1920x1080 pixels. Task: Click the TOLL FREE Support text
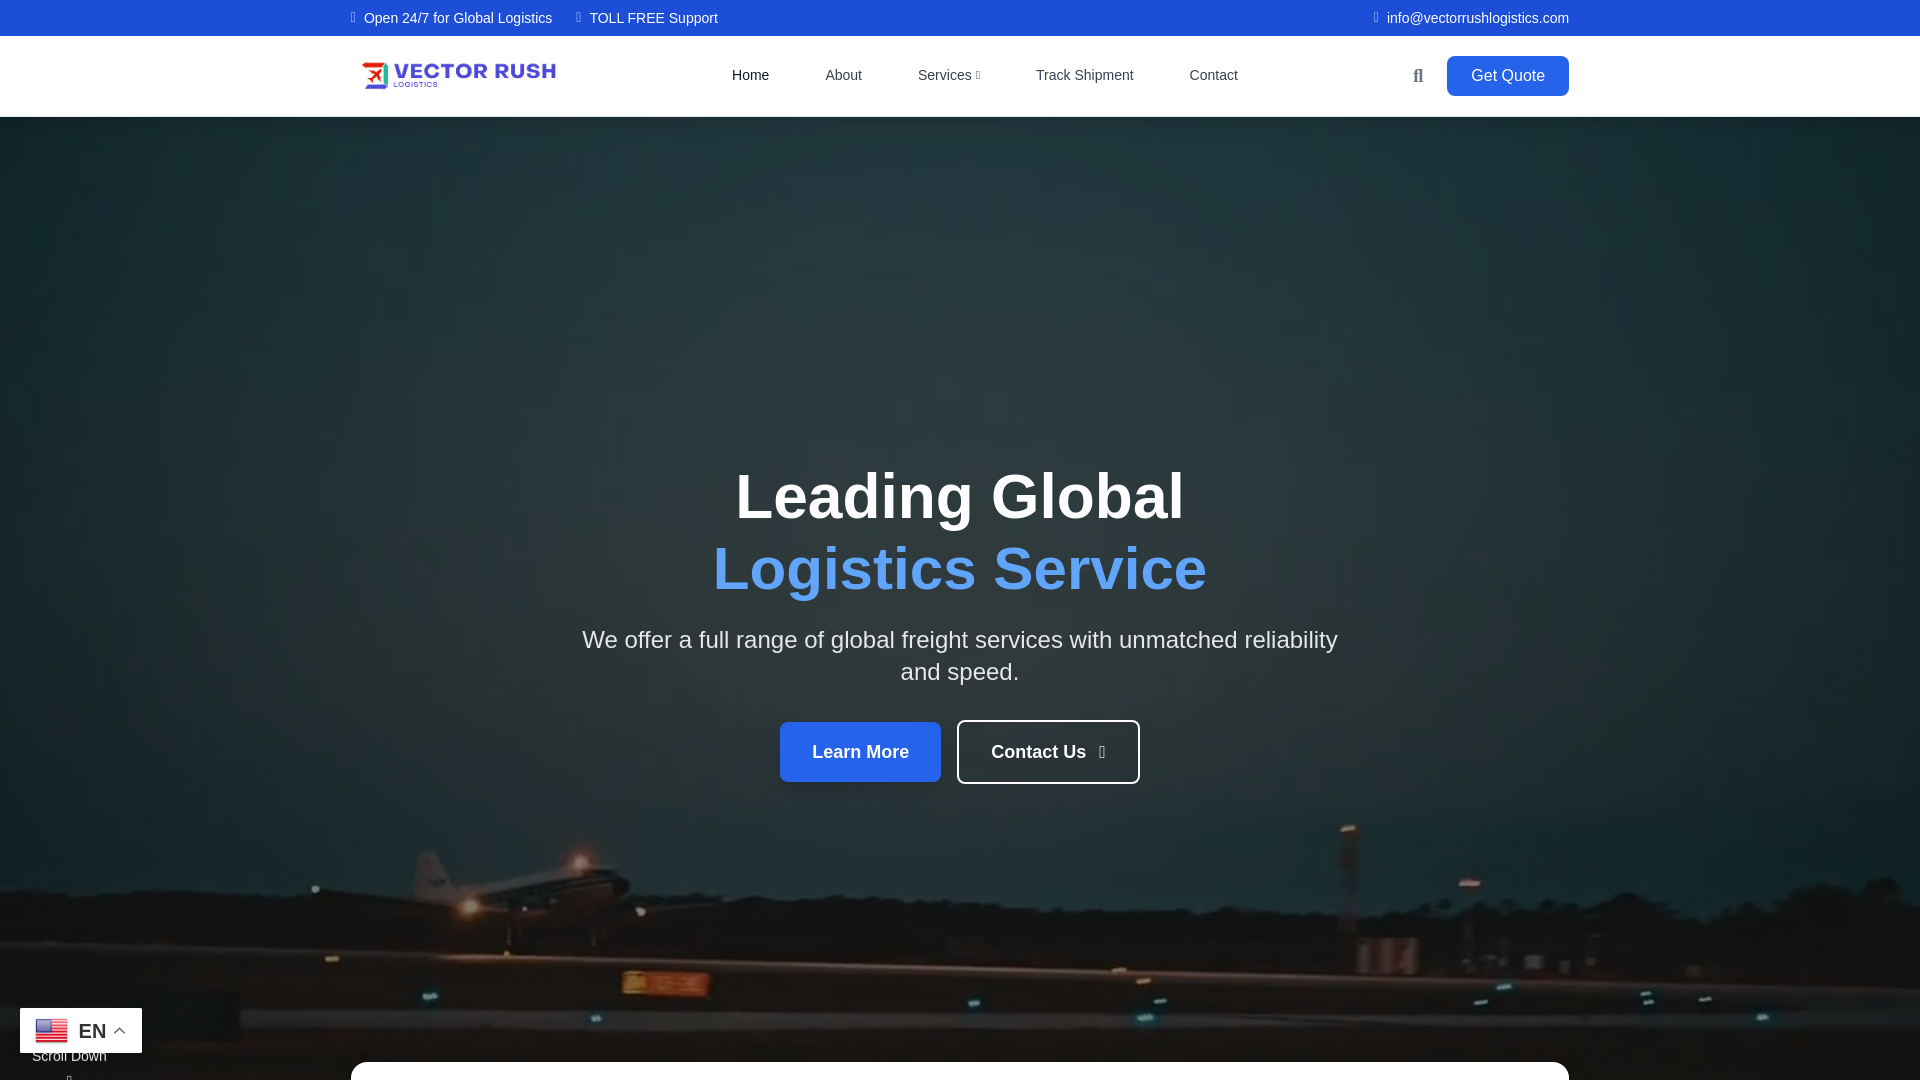653,18
